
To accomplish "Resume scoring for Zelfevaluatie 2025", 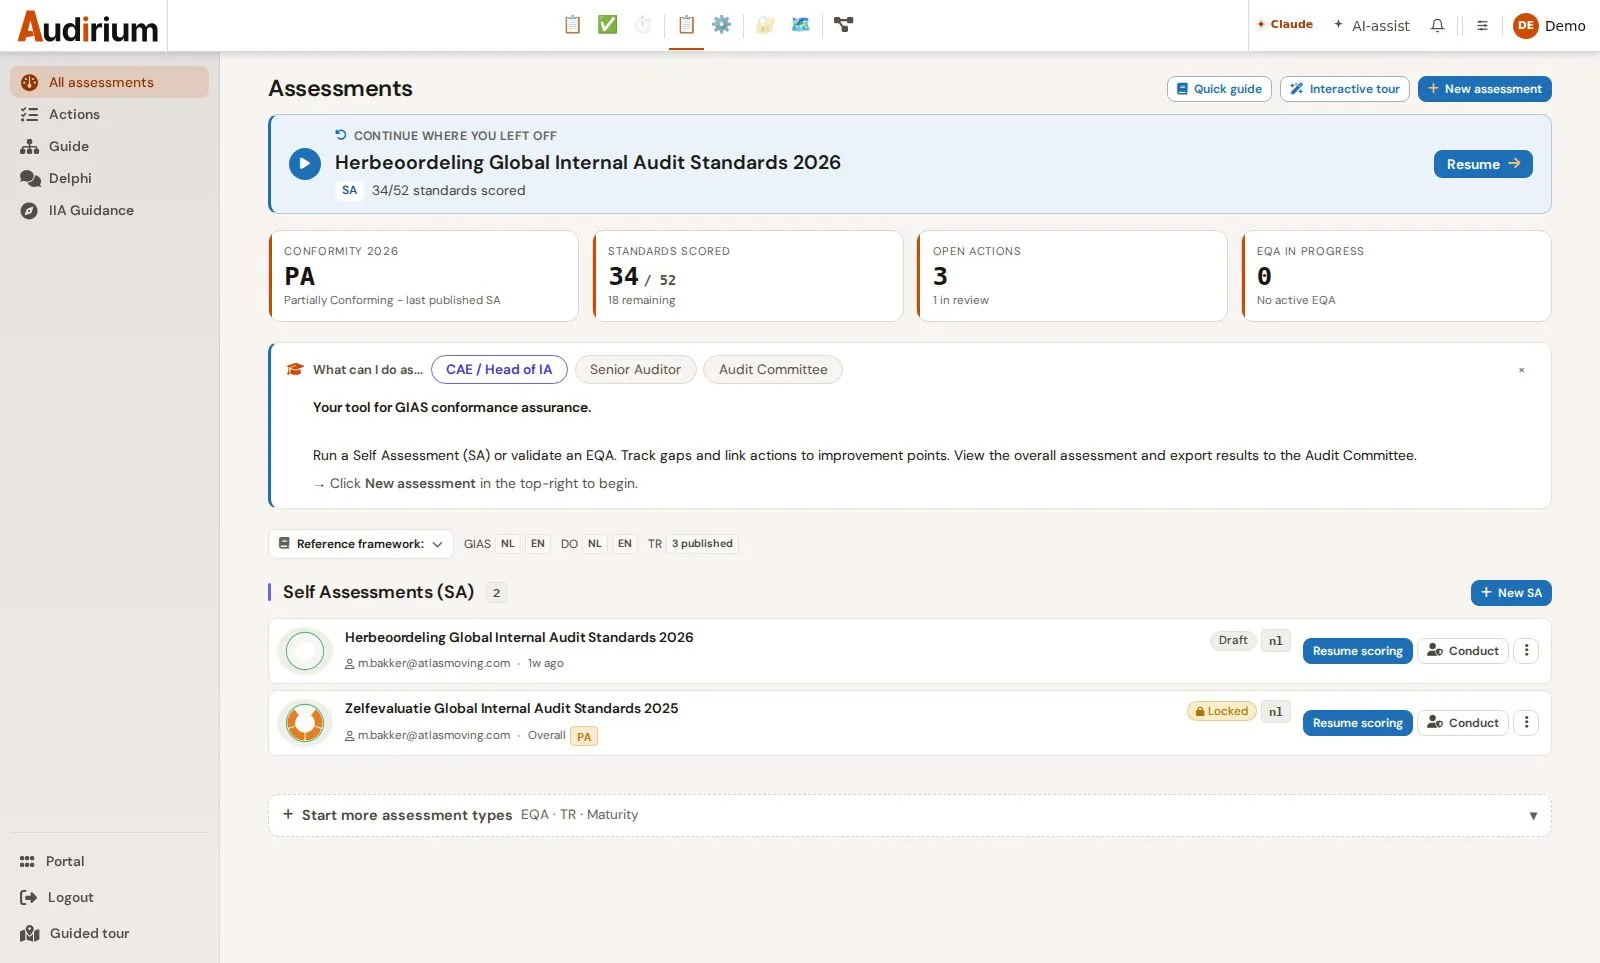I will [x=1357, y=723].
